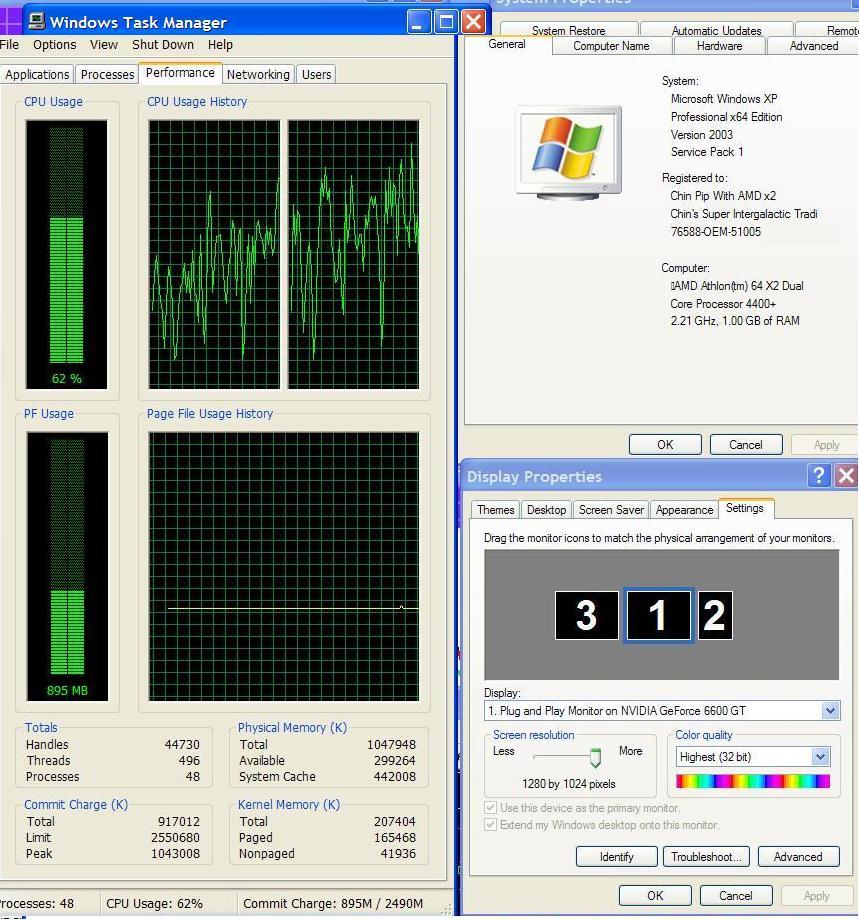Select monitor 2 icon in Display Properties
Viewport: 859px width, 920px height.
[x=715, y=615]
